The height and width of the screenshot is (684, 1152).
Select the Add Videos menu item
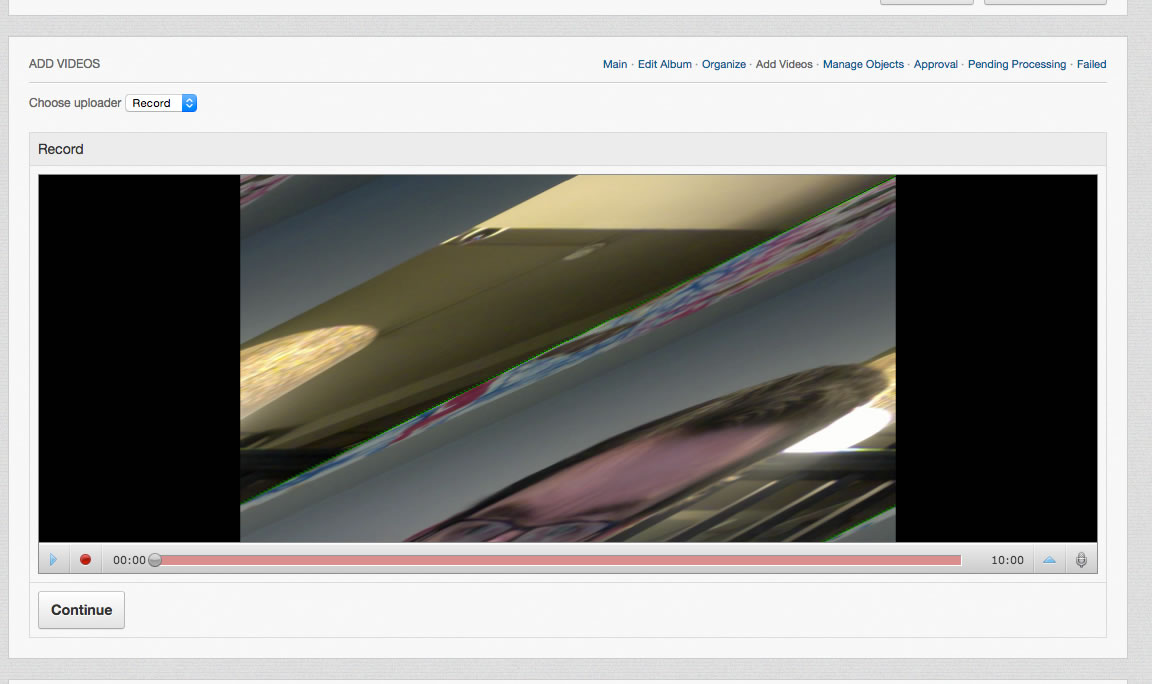pos(784,64)
